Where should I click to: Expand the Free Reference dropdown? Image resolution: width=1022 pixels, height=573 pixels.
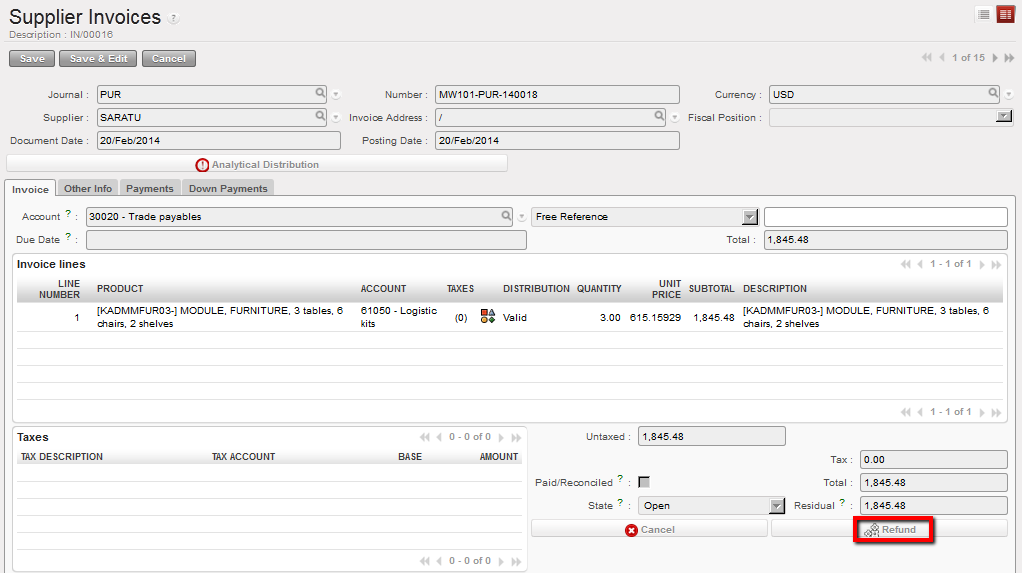pyautogui.click(x=750, y=217)
